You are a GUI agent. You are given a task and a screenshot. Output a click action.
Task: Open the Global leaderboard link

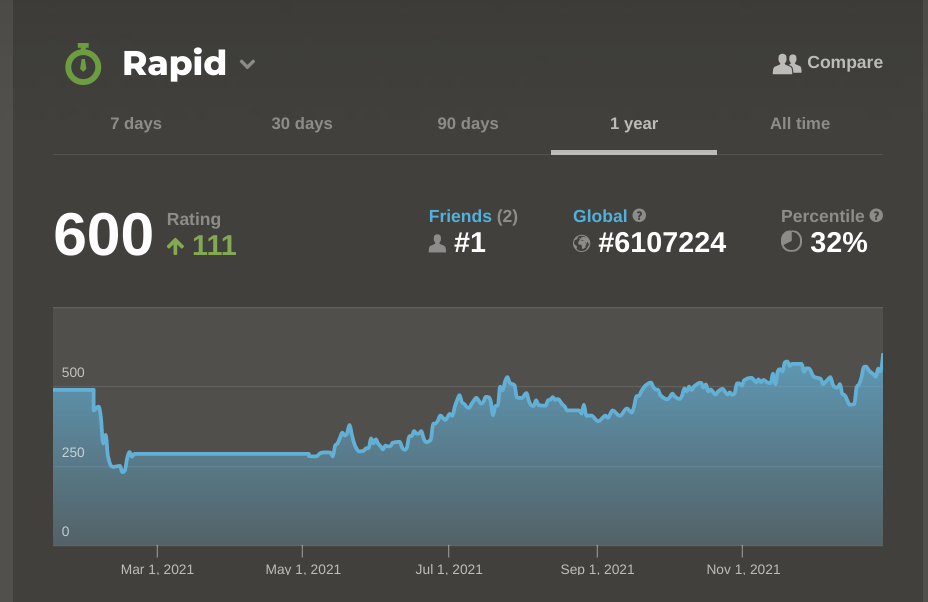tap(600, 216)
